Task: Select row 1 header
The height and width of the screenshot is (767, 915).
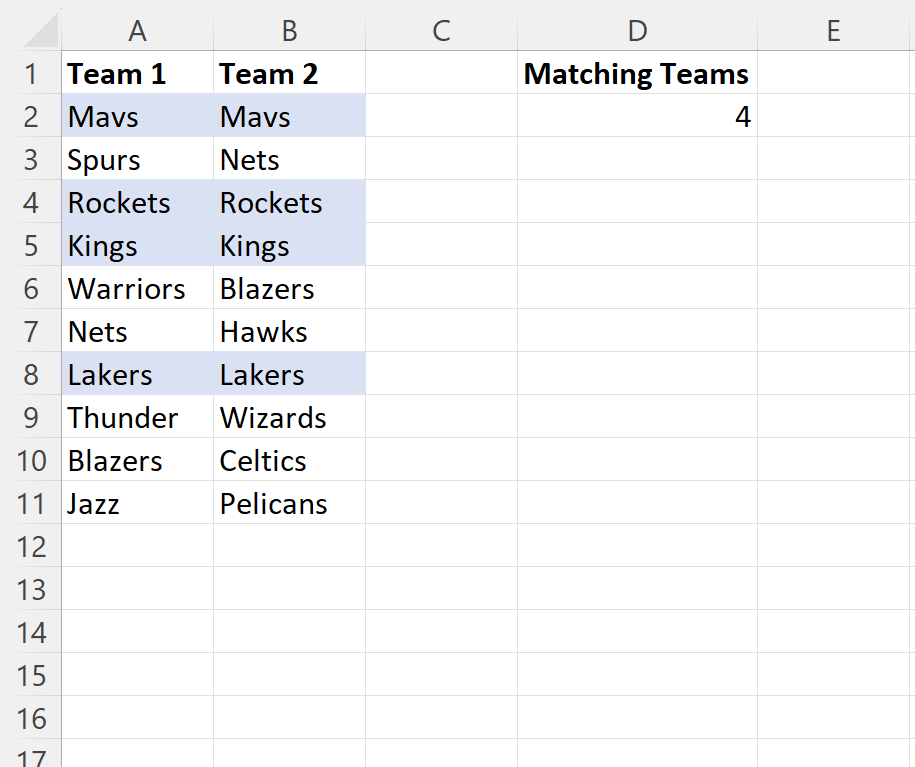Action: (31, 73)
